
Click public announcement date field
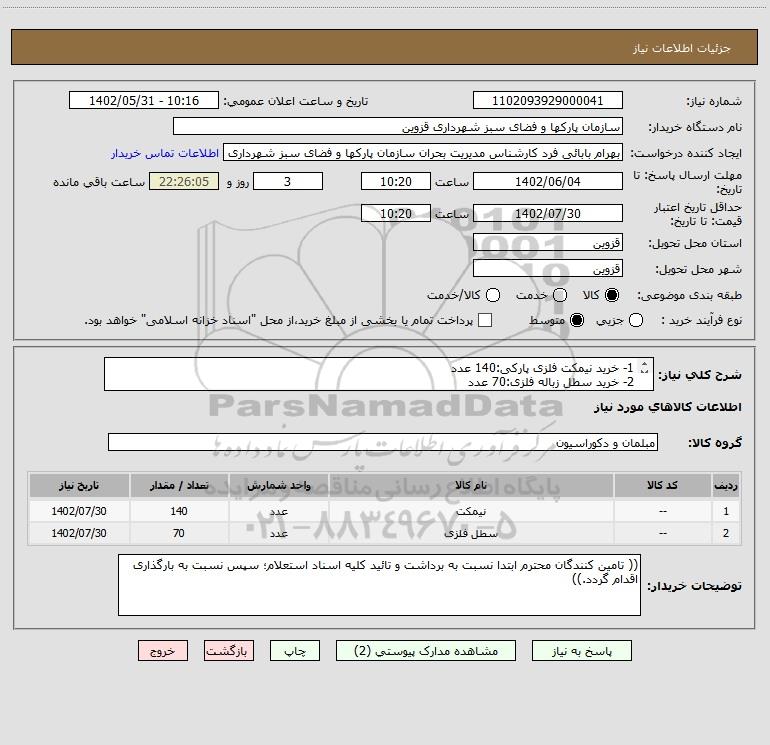pyautogui.click(x=144, y=100)
